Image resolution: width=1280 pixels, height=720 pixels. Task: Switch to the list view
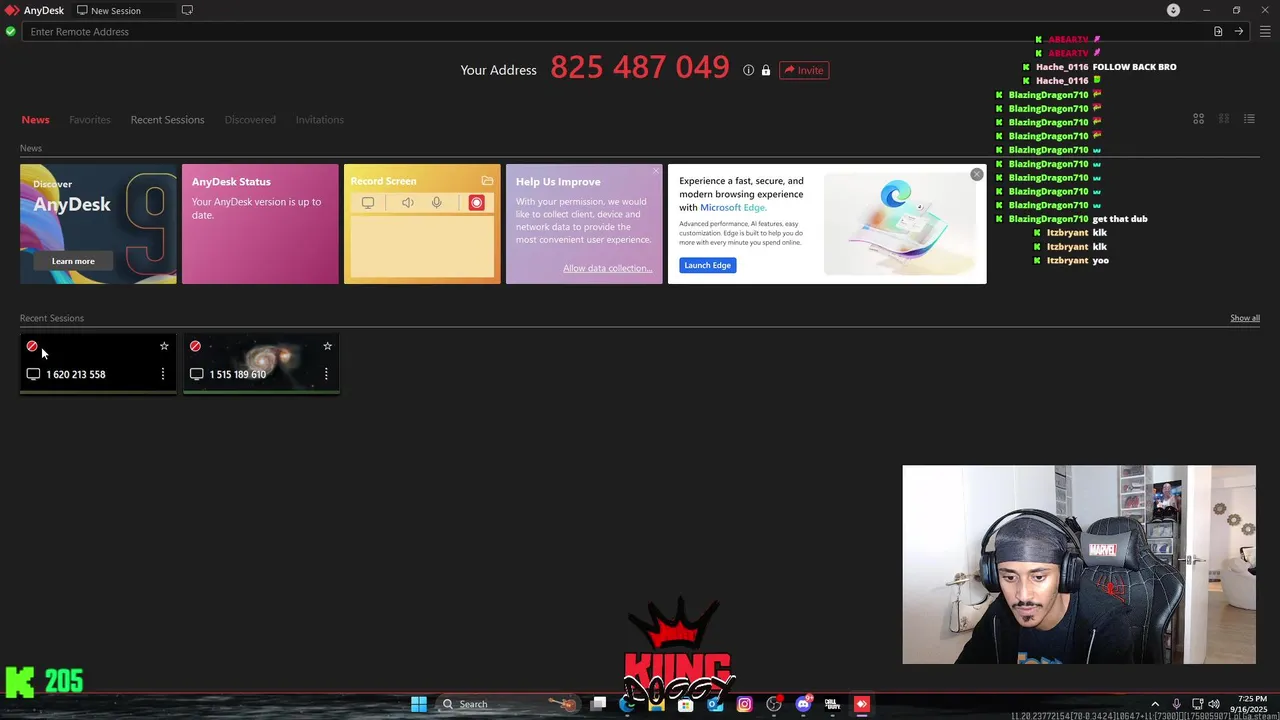pos(1249,119)
